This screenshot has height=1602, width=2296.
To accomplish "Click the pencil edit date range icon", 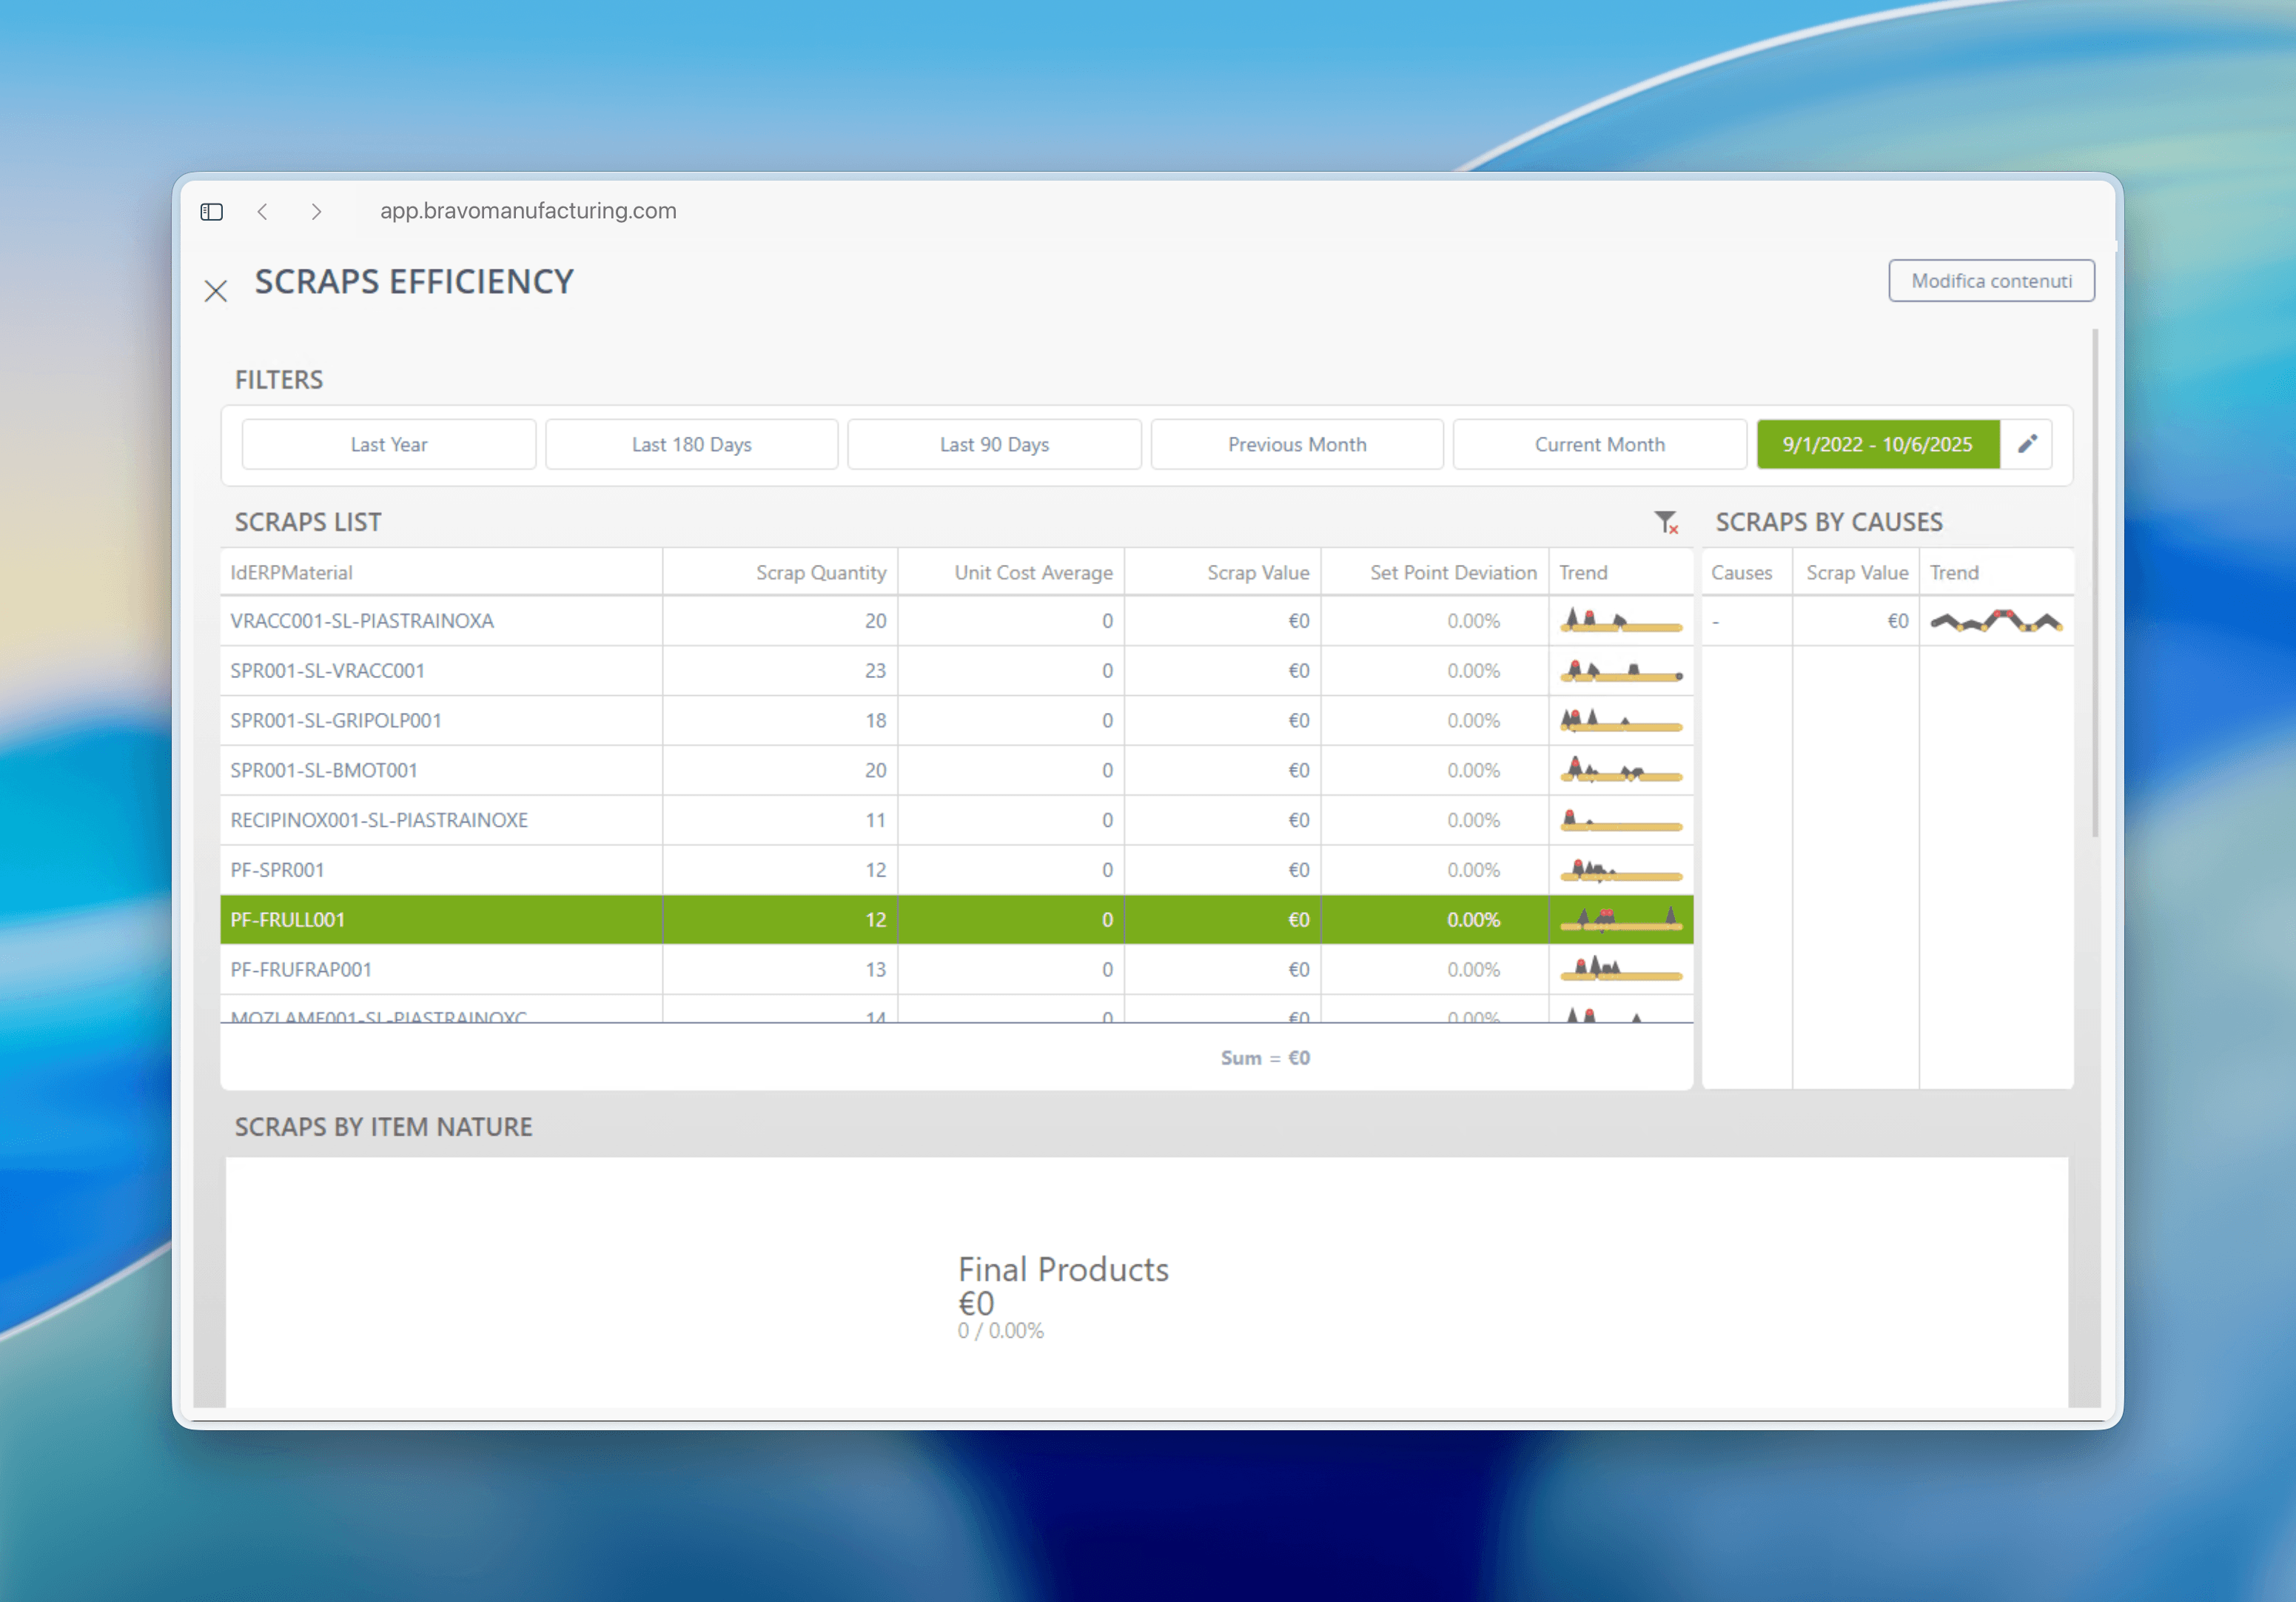I will (x=2026, y=444).
